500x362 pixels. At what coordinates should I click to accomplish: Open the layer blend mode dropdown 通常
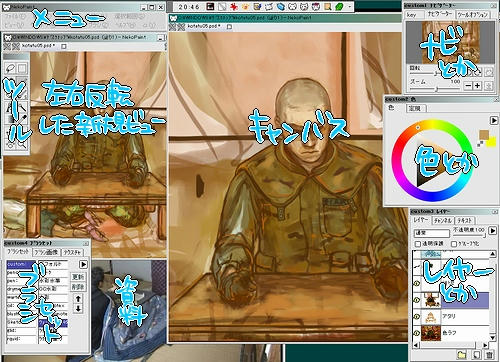(431, 233)
